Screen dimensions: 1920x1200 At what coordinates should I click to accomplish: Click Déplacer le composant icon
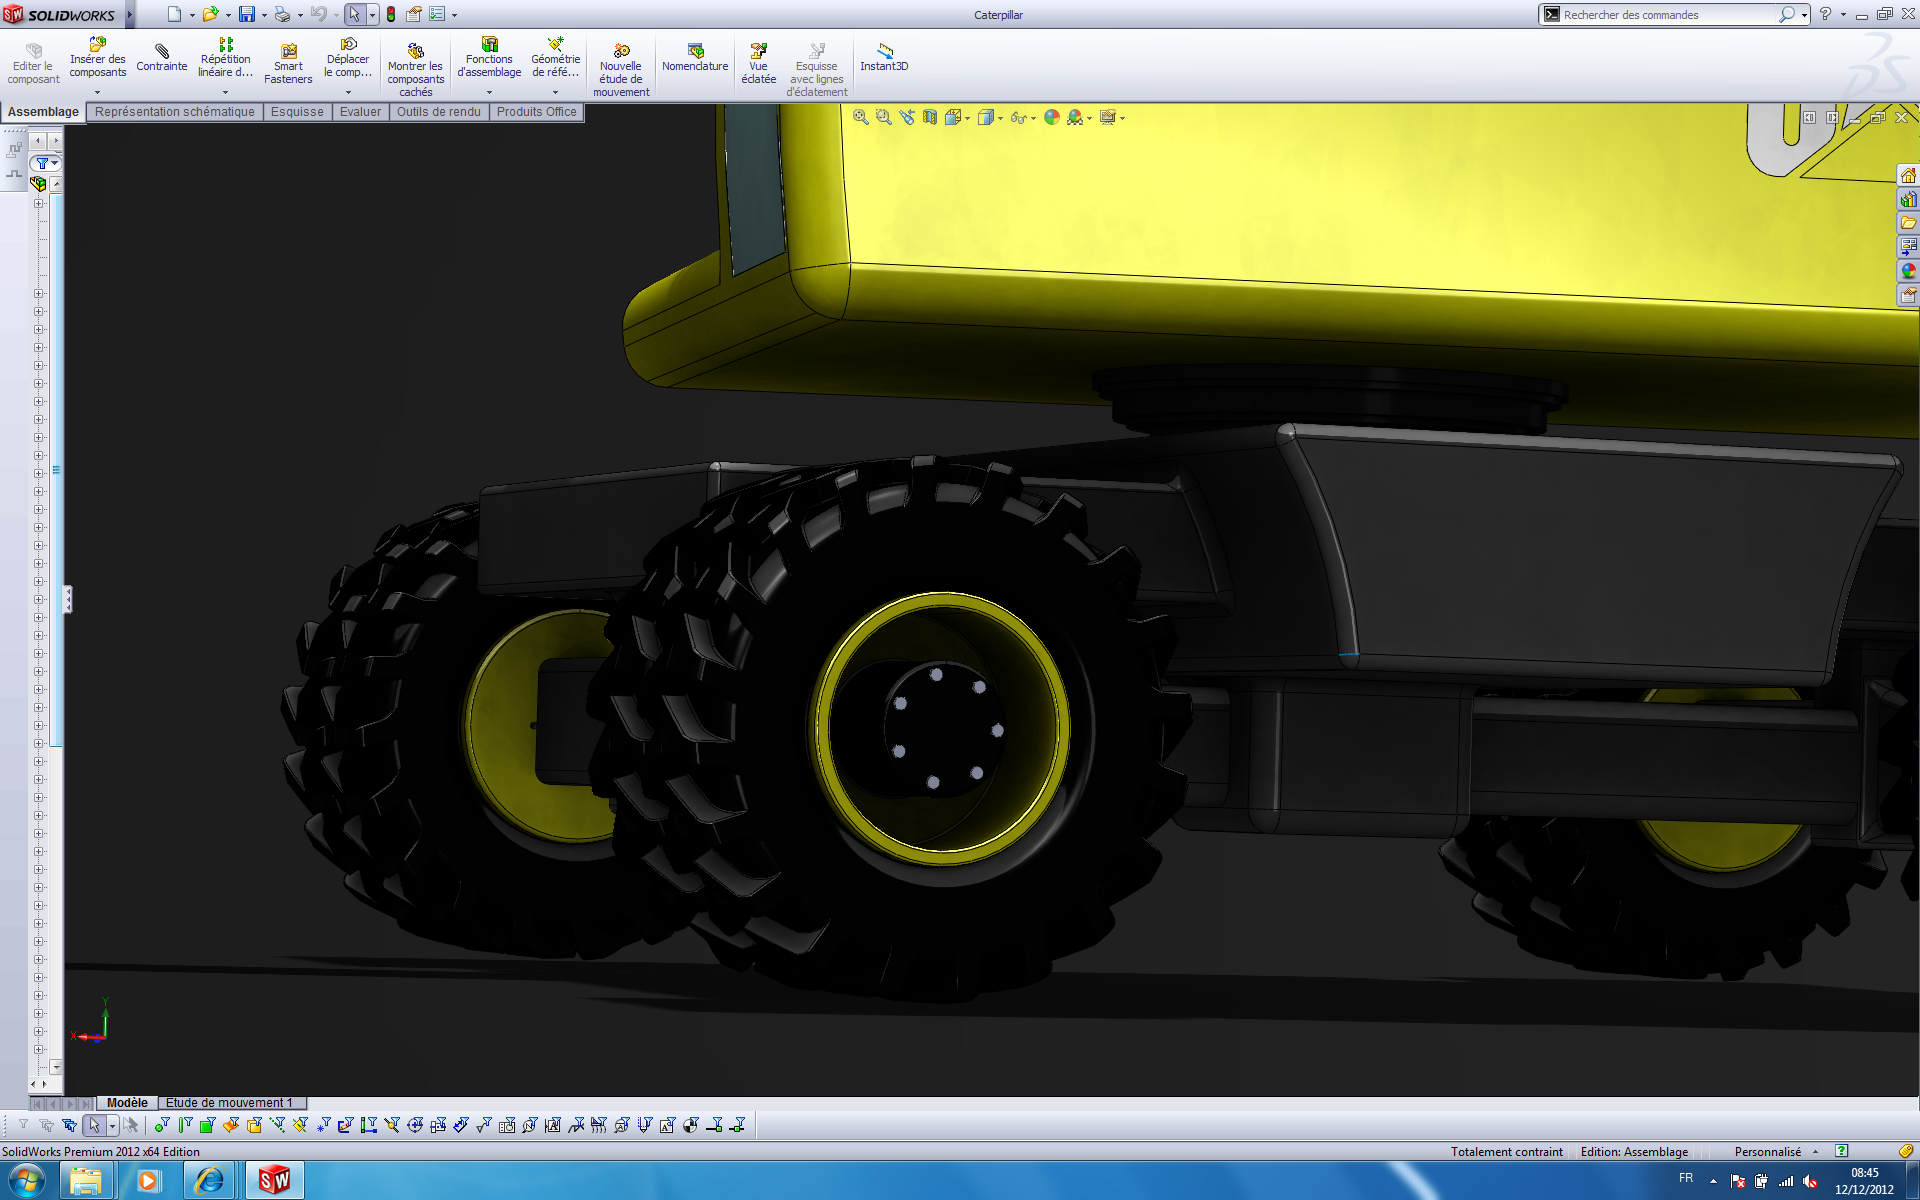[x=348, y=45]
